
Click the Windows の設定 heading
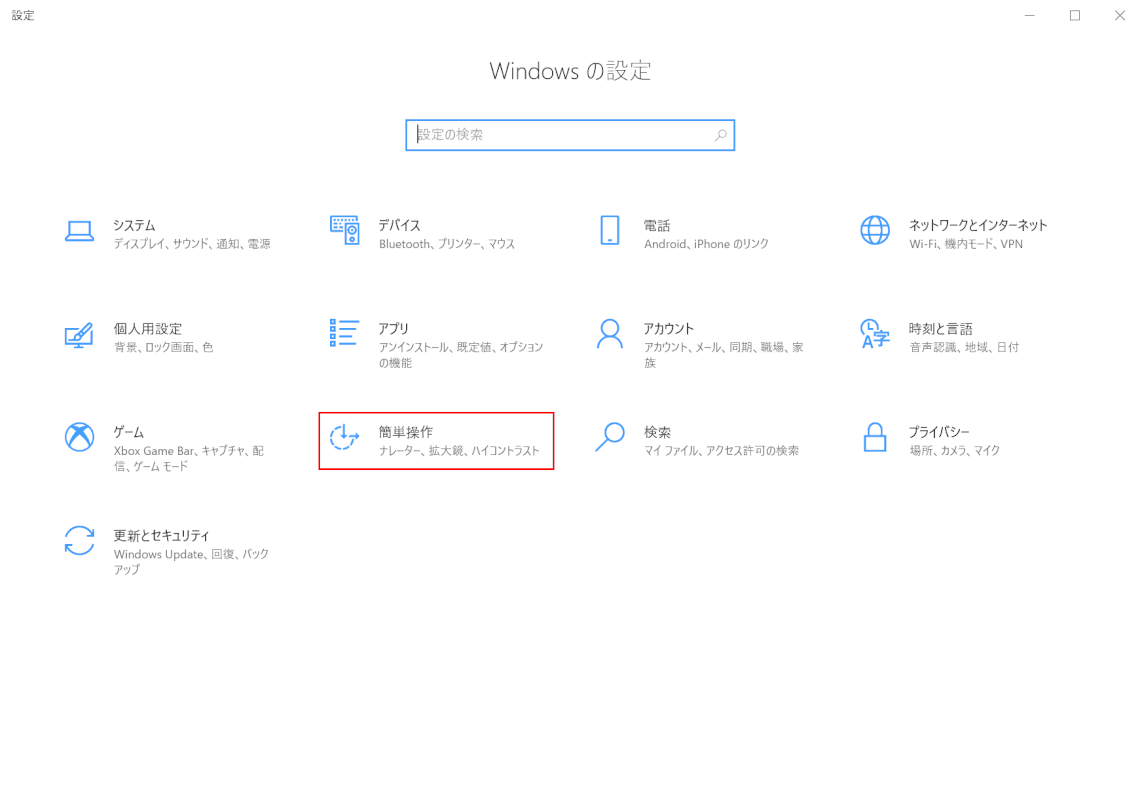pos(570,71)
